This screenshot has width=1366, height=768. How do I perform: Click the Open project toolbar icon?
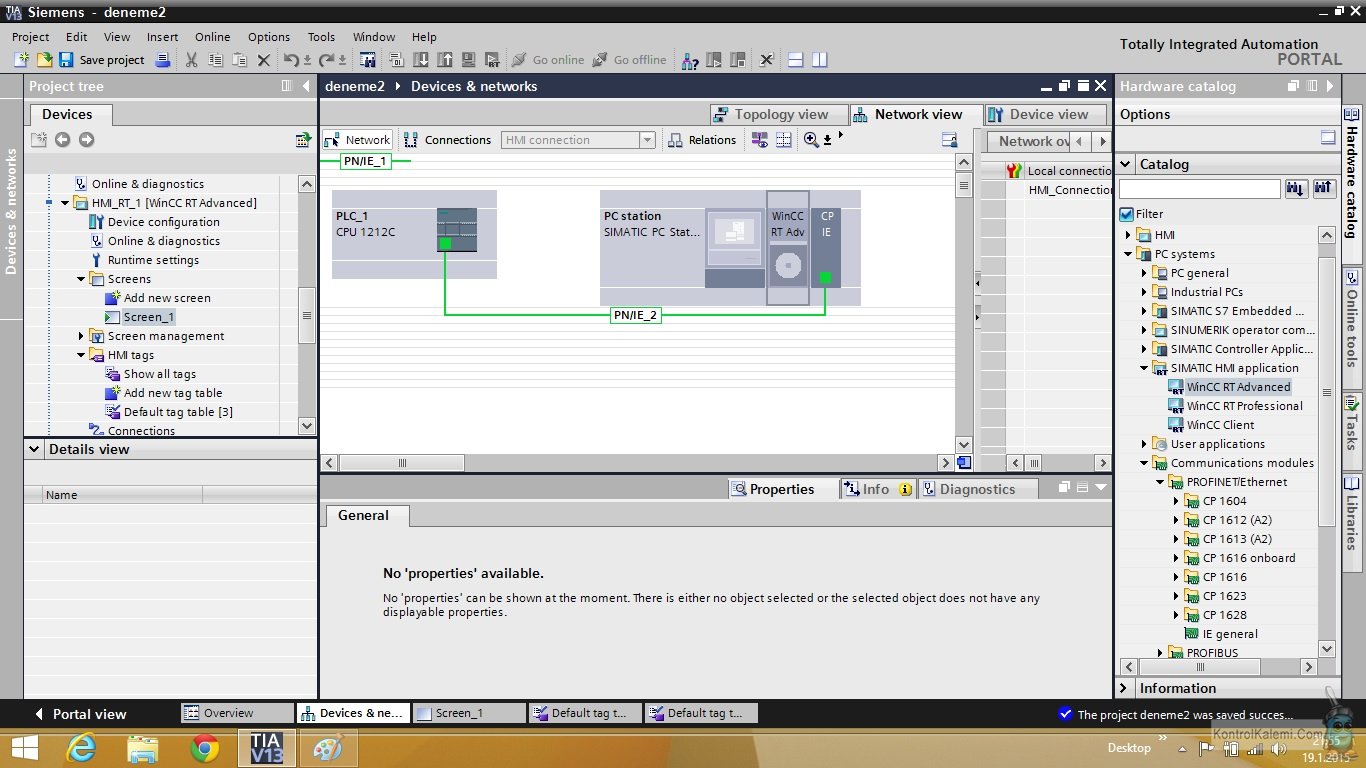pyautogui.click(x=43, y=60)
